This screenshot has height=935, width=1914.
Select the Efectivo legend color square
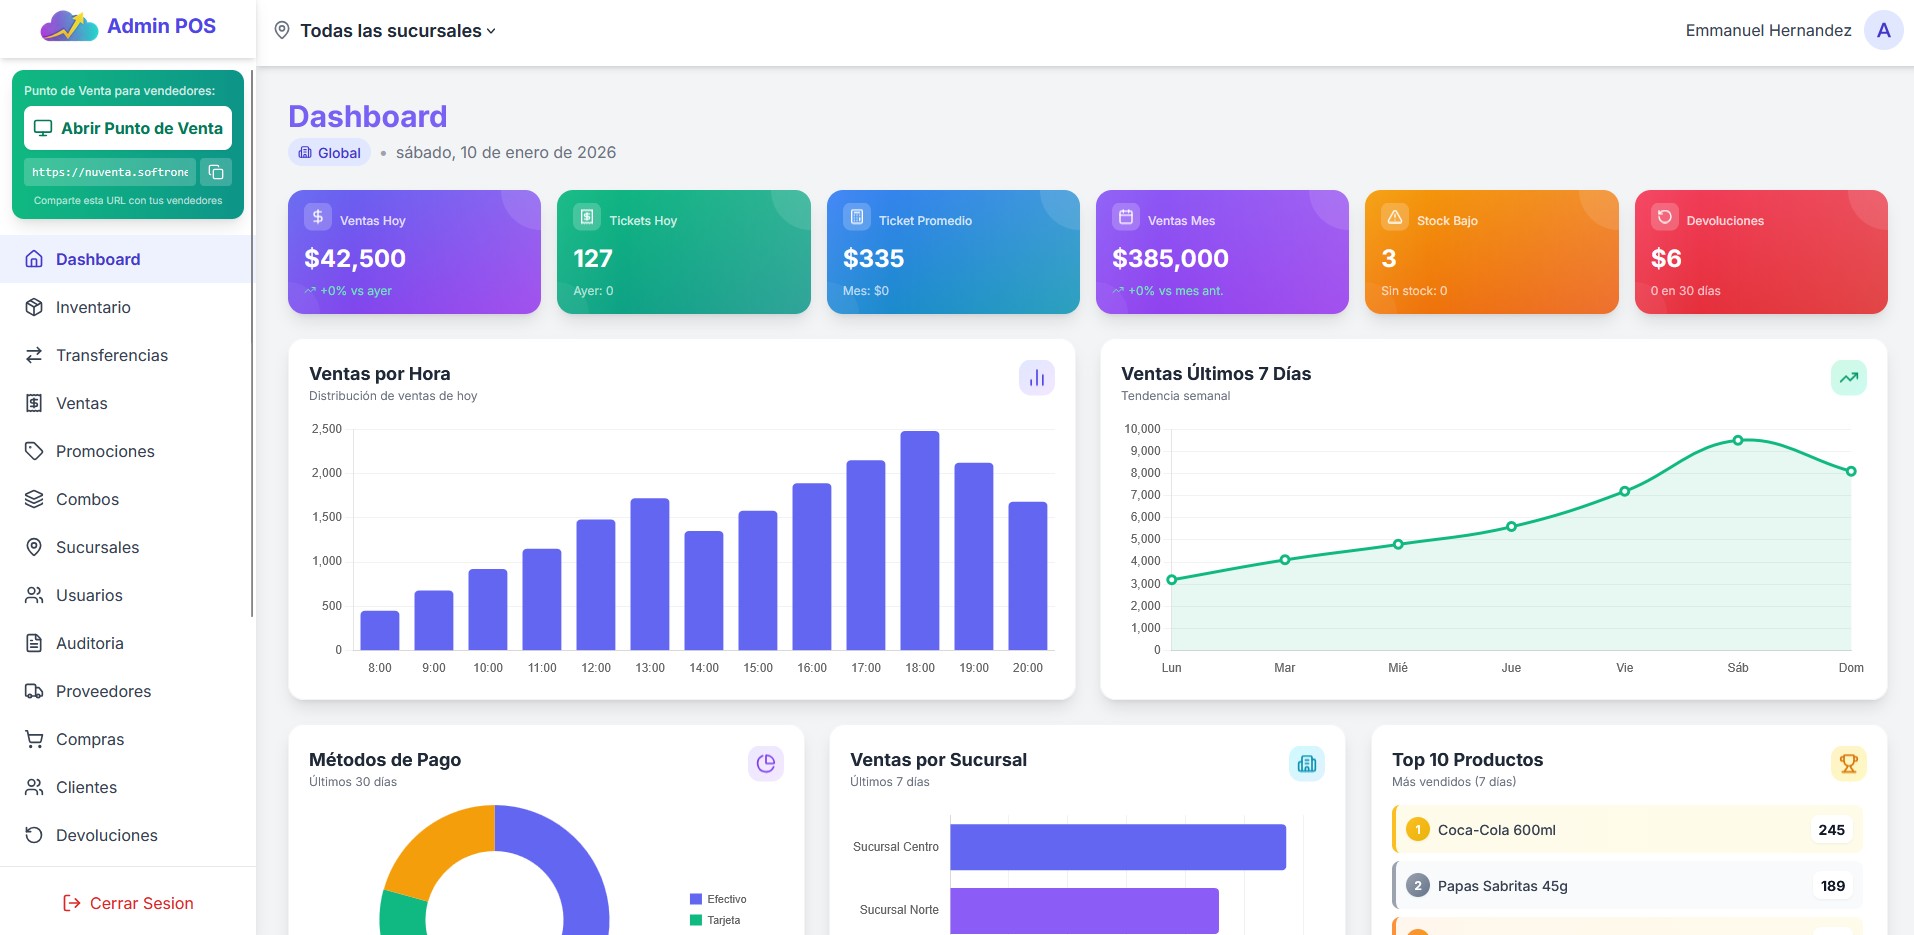pyautogui.click(x=695, y=898)
